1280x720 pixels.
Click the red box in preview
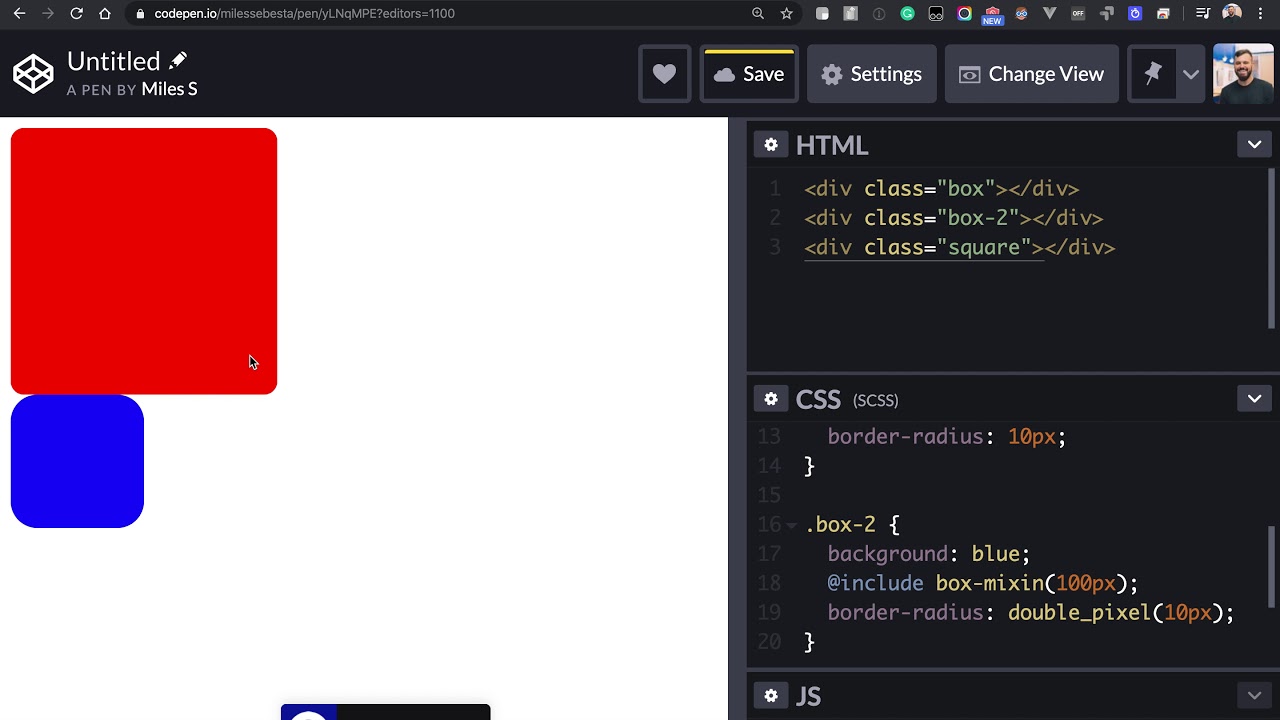point(144,261)
